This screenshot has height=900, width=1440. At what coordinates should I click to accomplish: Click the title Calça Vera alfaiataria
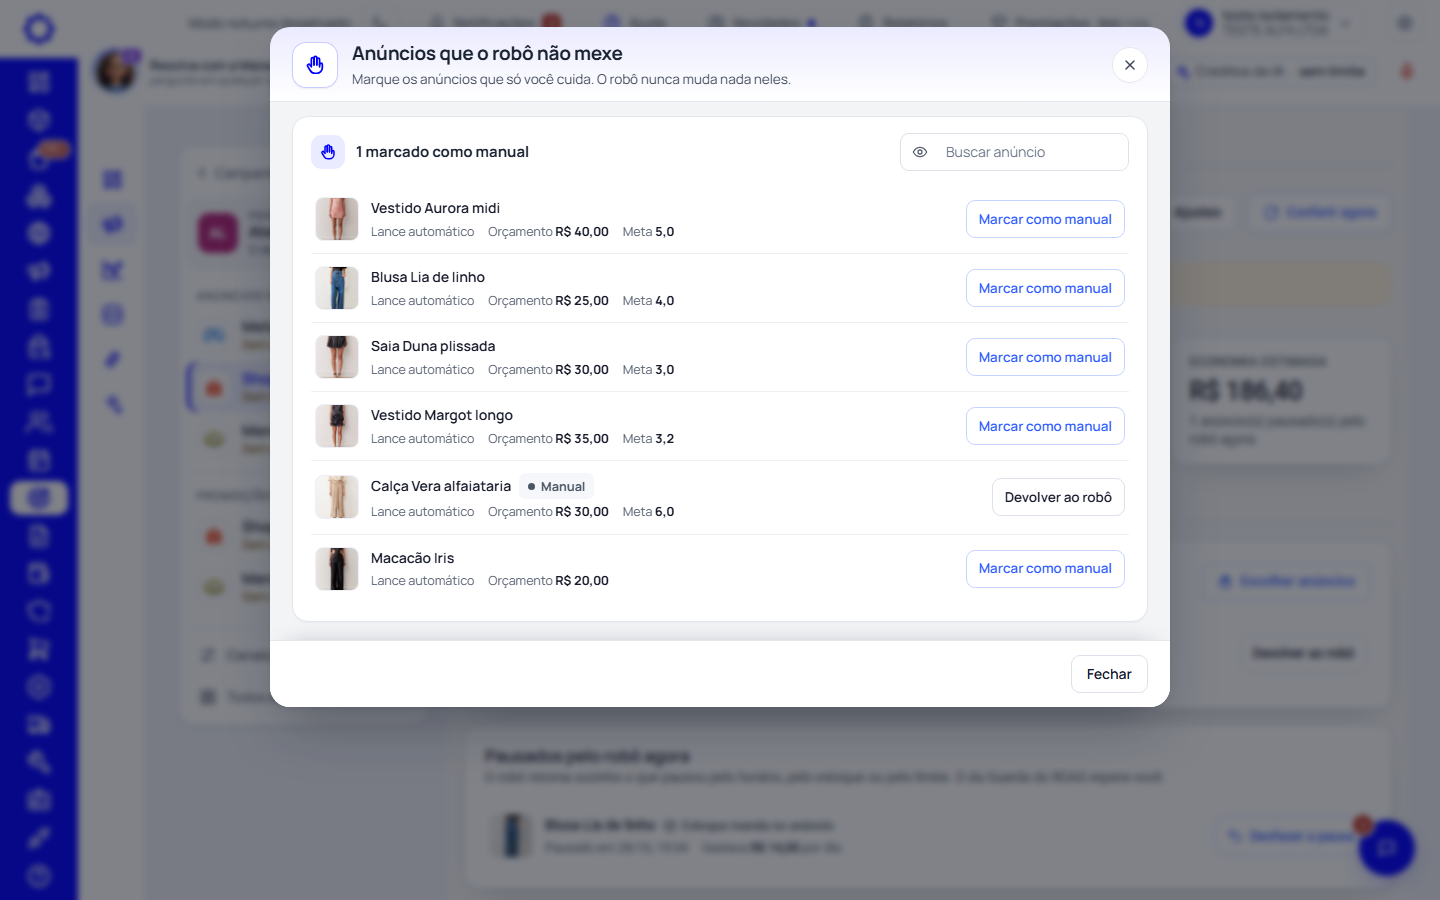441,486
